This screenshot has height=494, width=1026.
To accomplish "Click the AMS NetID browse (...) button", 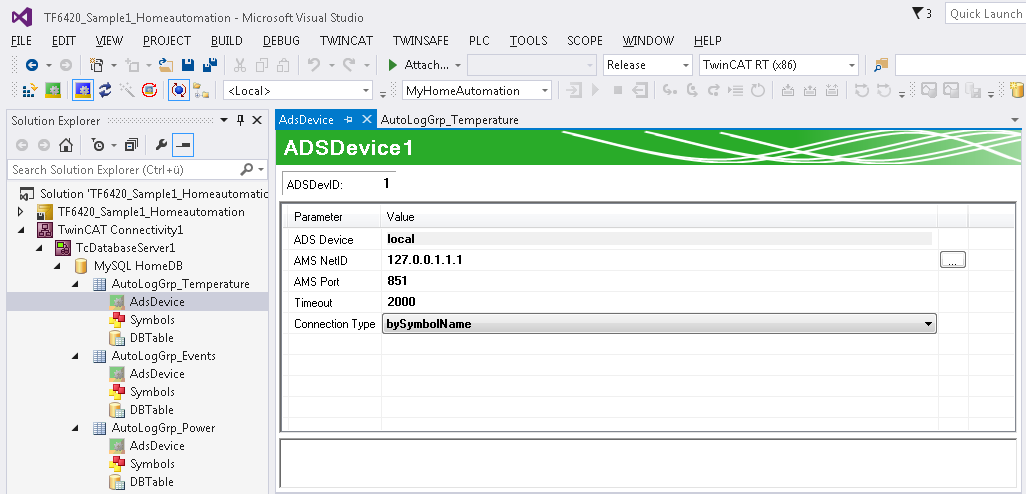I will (953, 260).
